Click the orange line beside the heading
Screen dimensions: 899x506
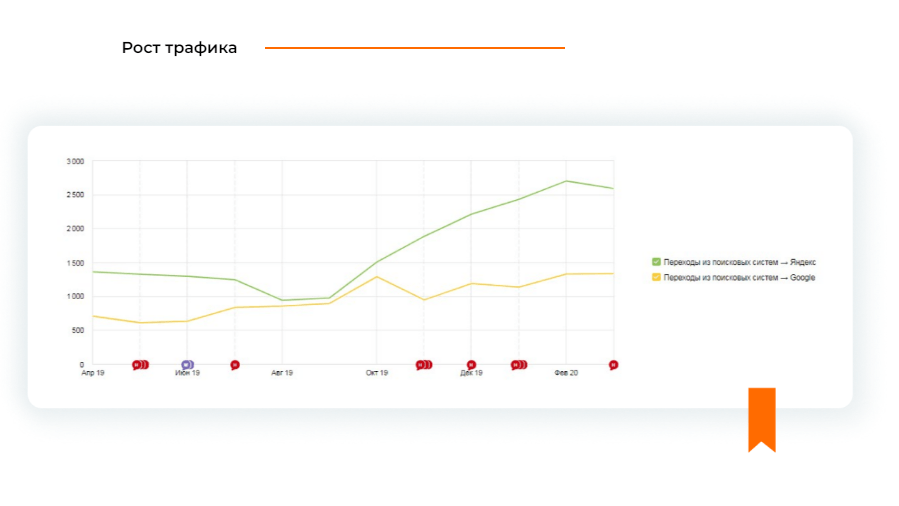tap(414, 48)
